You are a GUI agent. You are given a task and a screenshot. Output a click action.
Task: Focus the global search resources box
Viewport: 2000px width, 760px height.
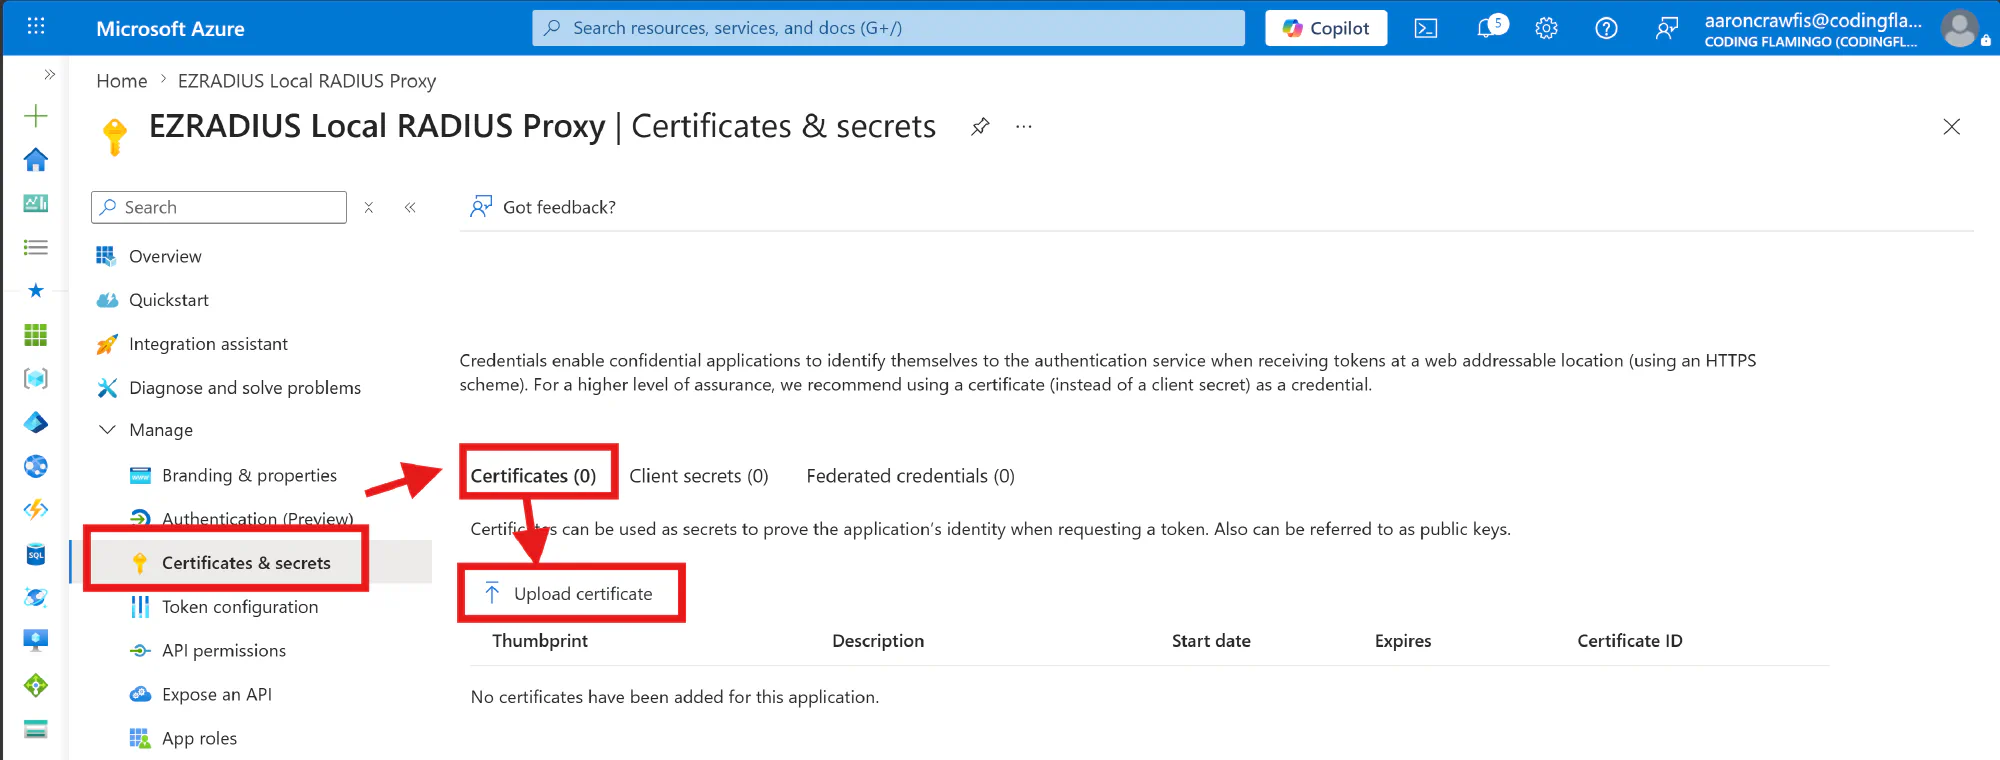tap(888, 28)
